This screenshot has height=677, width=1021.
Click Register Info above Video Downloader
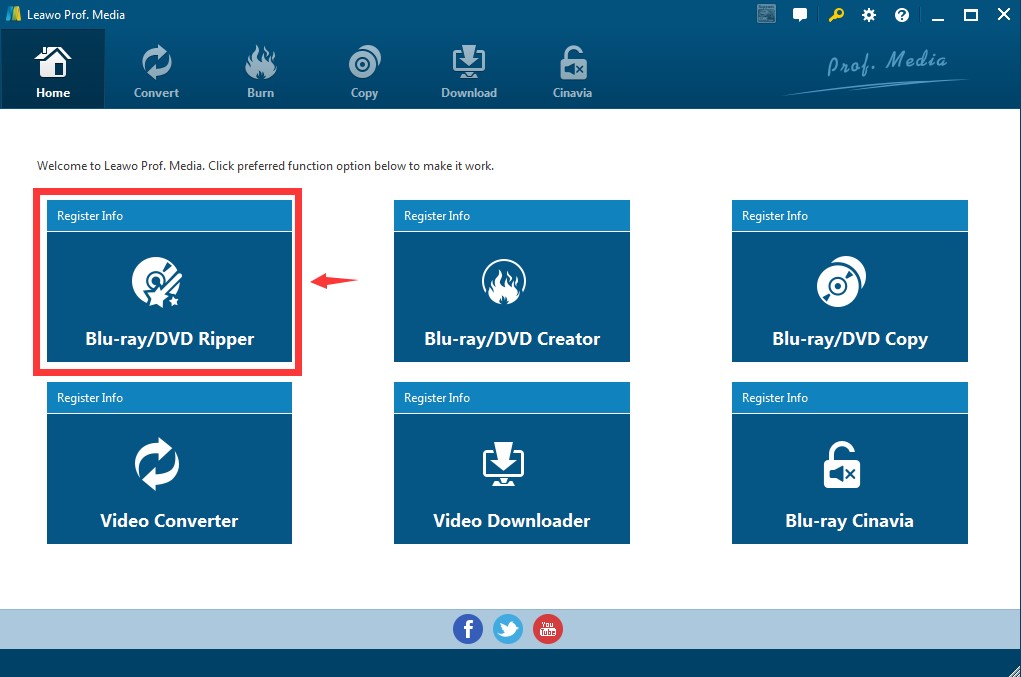click(x=437, y=398)
